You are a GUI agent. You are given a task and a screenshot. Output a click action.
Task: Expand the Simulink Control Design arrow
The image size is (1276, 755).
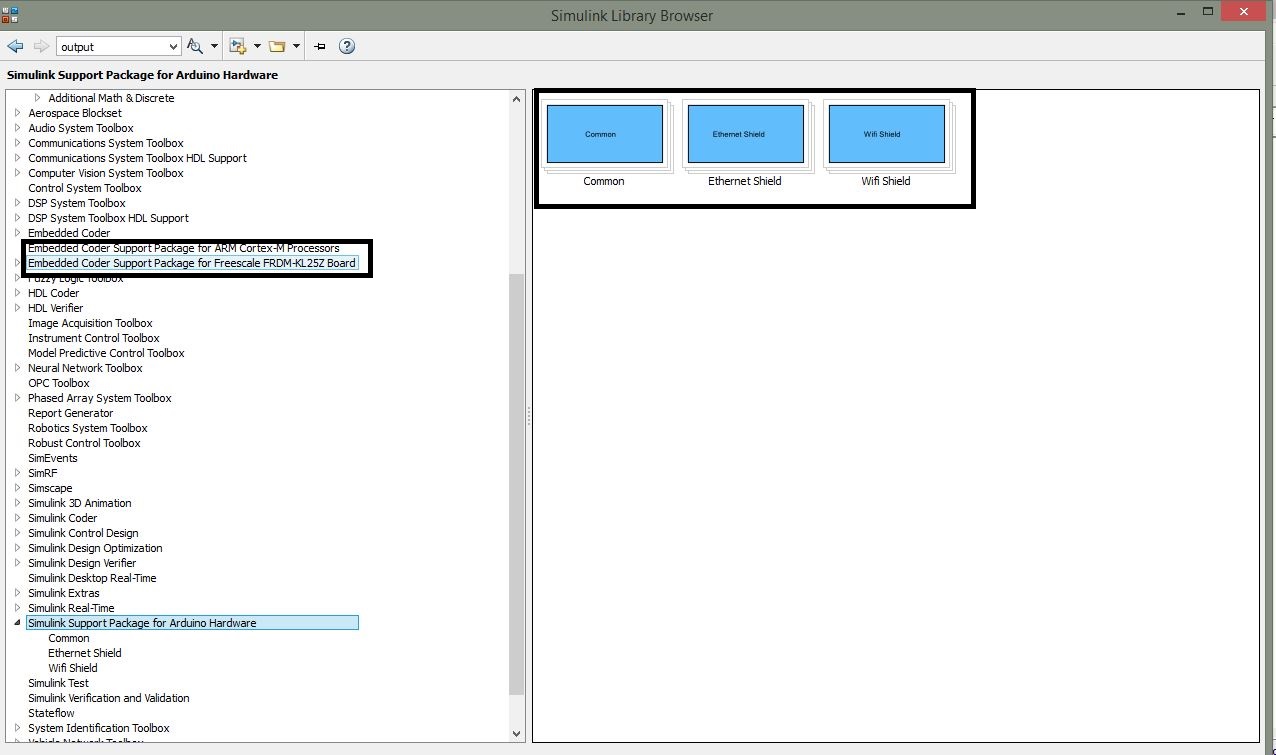tap(18, 533)
